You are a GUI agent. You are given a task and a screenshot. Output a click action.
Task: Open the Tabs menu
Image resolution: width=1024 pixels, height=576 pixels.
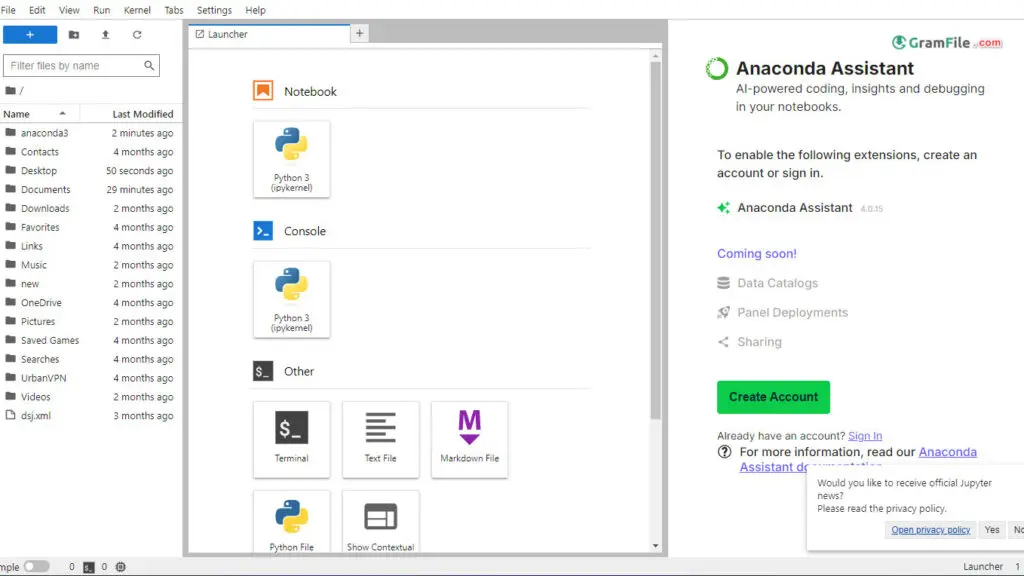[174, 10]
